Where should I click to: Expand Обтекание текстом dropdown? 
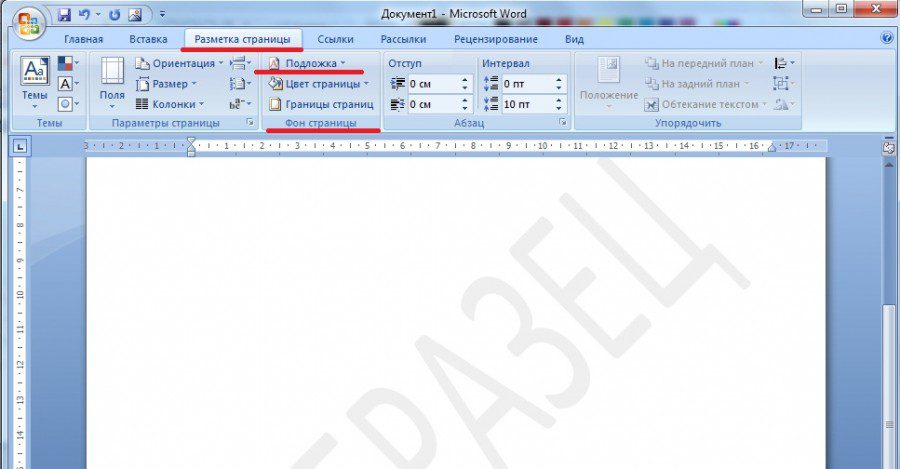[705, 104]
